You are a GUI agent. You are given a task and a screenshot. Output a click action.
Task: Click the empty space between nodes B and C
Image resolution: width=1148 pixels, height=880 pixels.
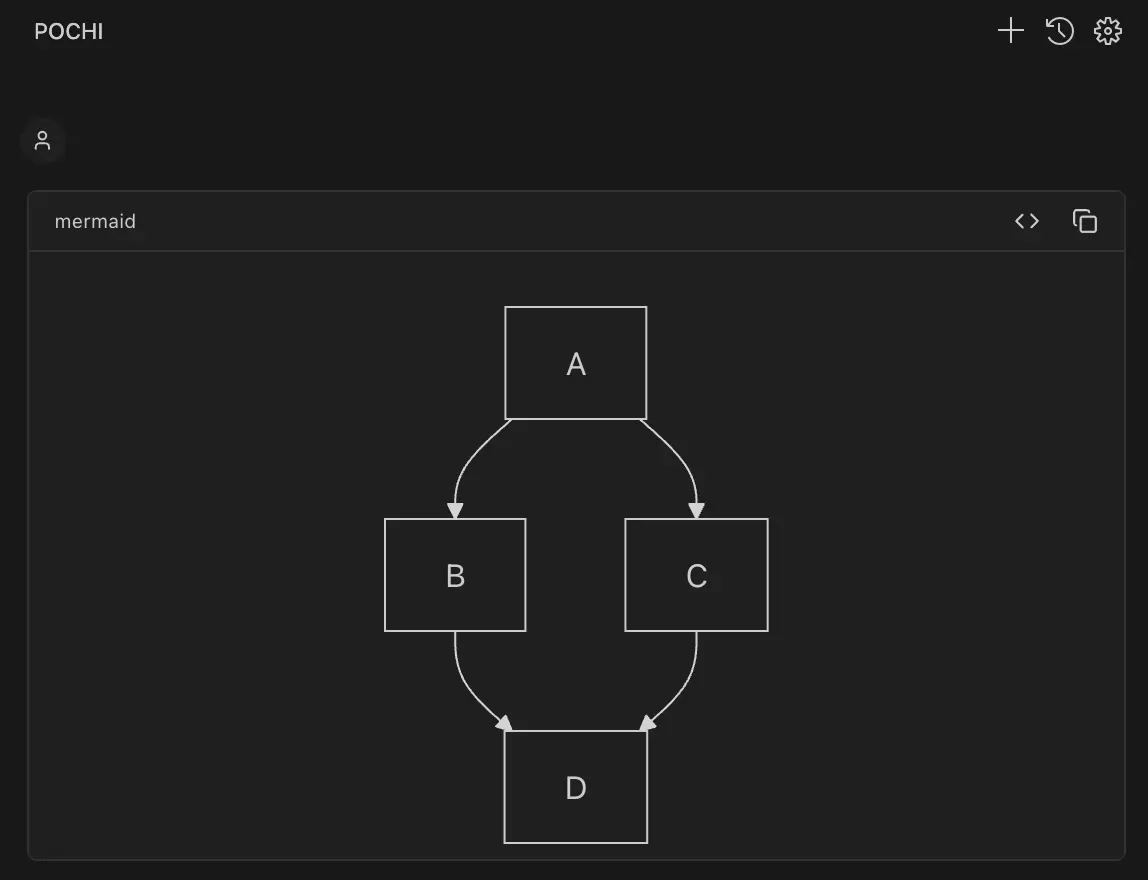pos(575,575)
